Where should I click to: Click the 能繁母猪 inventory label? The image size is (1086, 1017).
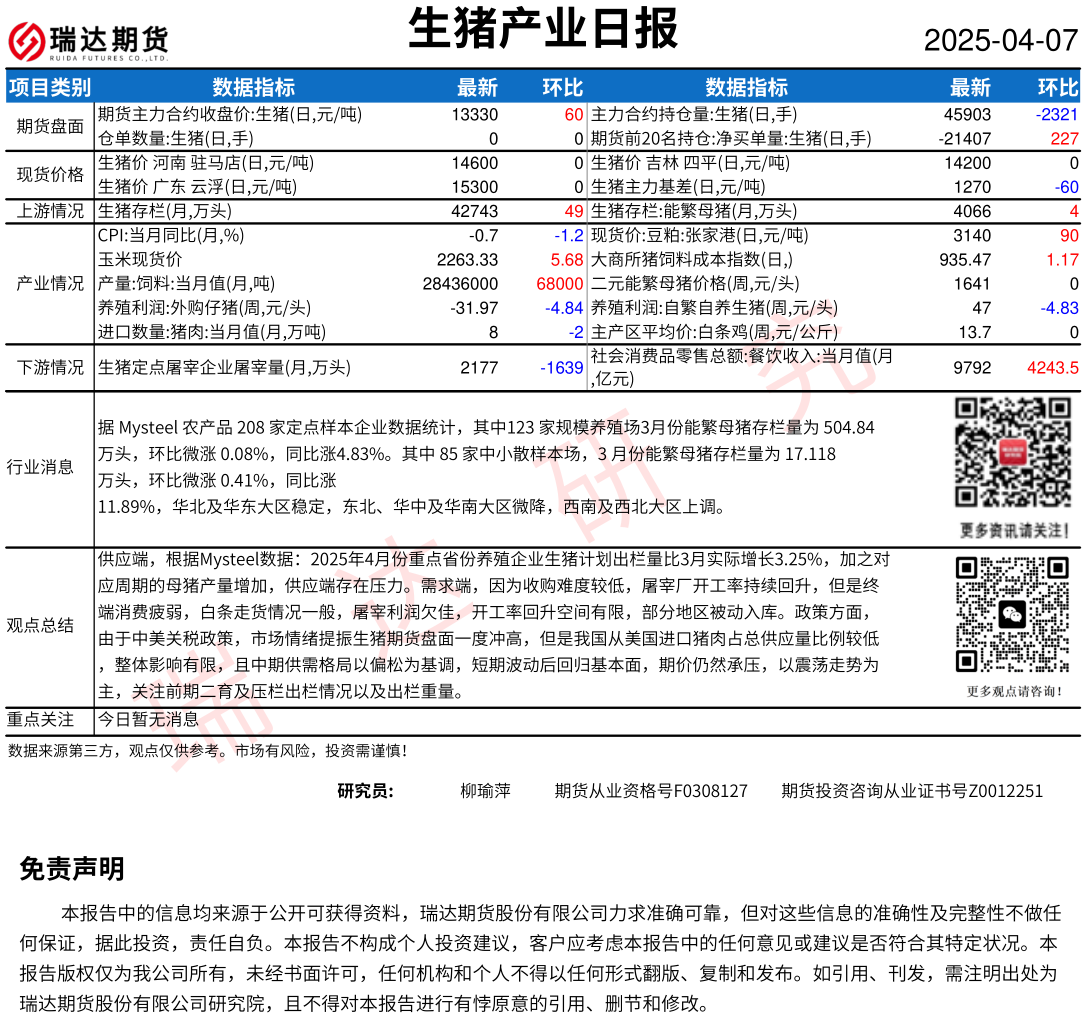tap(694, 211)
